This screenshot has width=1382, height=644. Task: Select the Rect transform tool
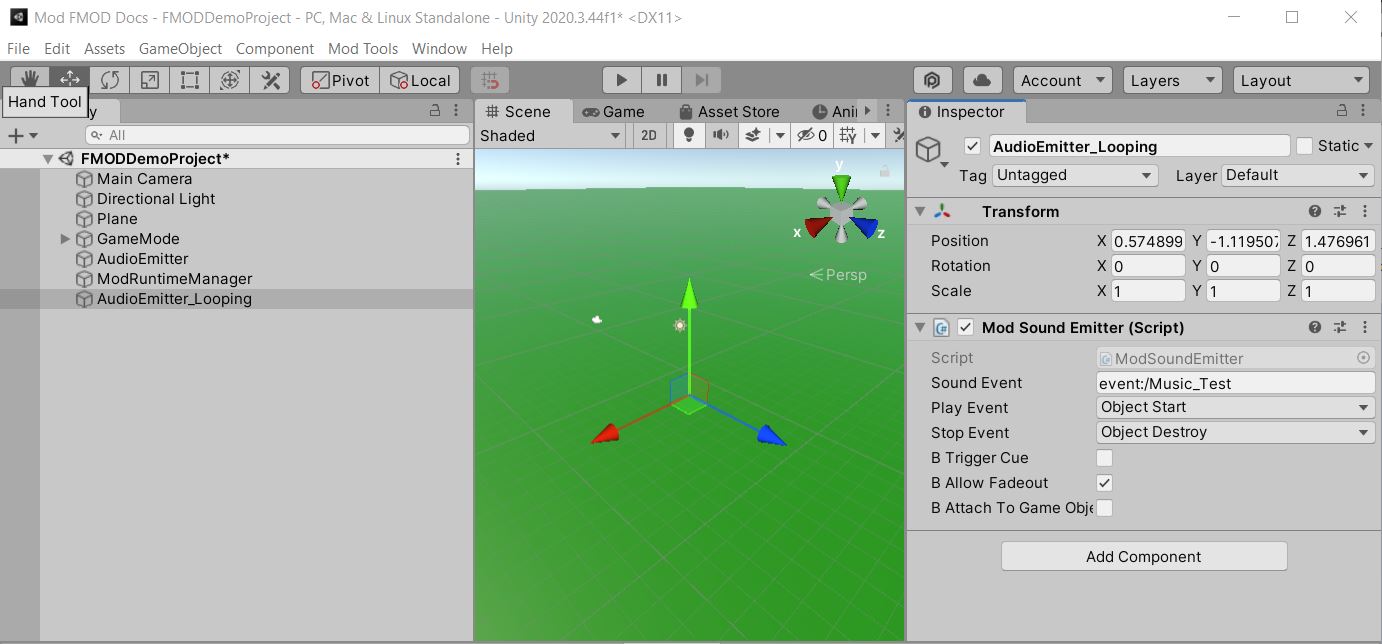pyautogui.click(x=189, y=79)
